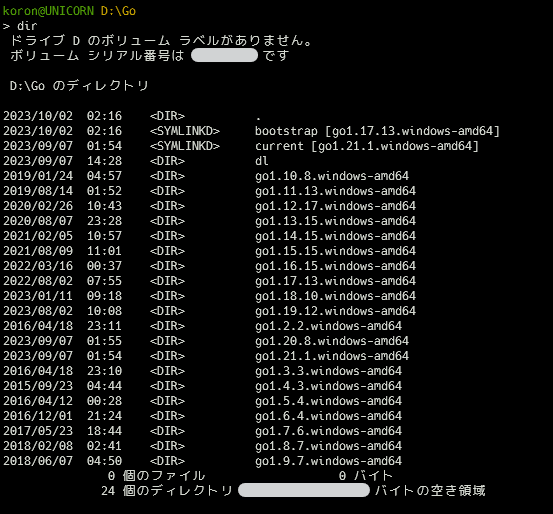Click the '0 個のファイル' summary text
Image resolution: width=553 pixels, height=514 pixels.
(x=156, y=476)
